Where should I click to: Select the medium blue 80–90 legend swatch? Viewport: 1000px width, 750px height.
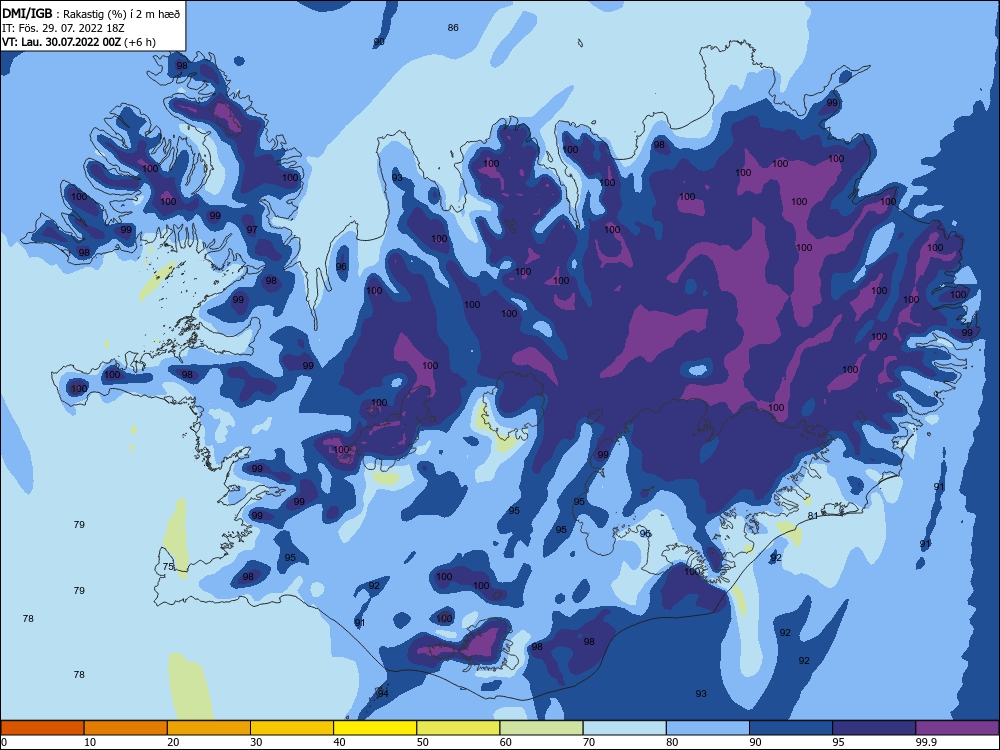coord(708,728)
